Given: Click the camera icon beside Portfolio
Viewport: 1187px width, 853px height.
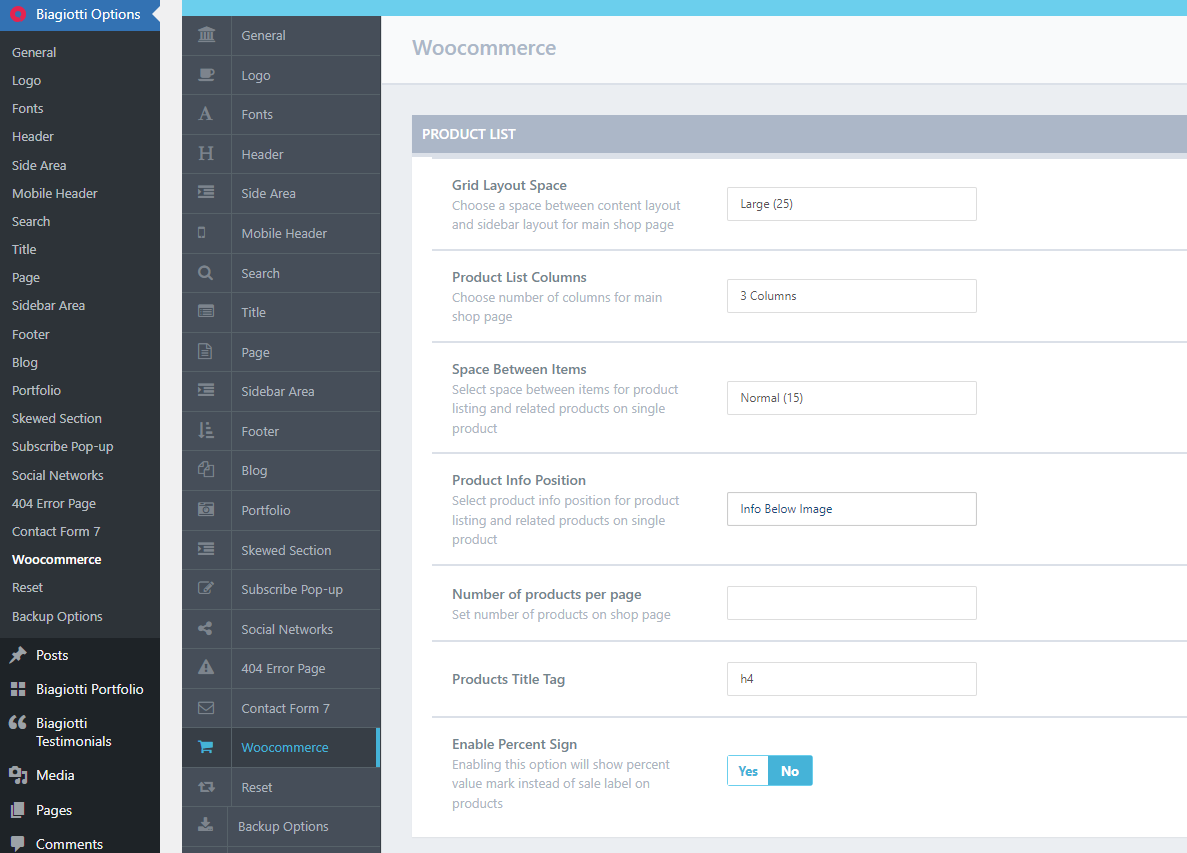Looking at the screenshot, I should click(x=206, y=509).
